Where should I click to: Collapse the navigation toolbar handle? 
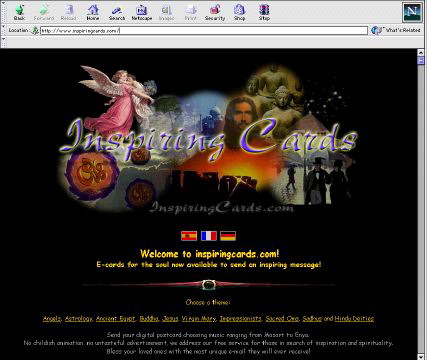pyautogui.click(x=3, y=12)
